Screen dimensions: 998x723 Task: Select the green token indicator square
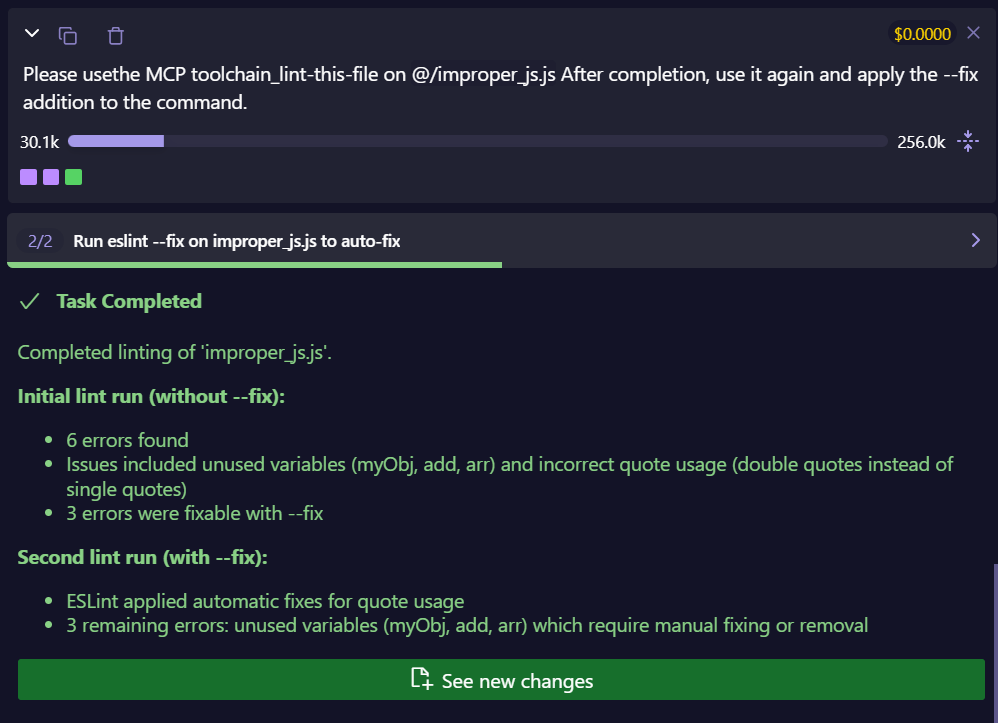(73, 176)
